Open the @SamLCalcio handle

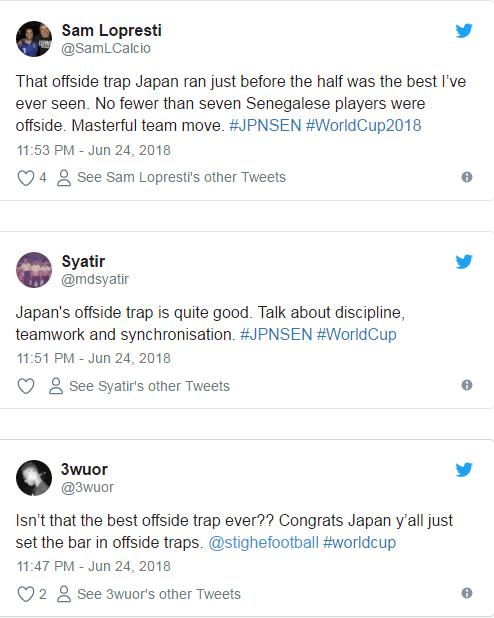pos(106,48)
